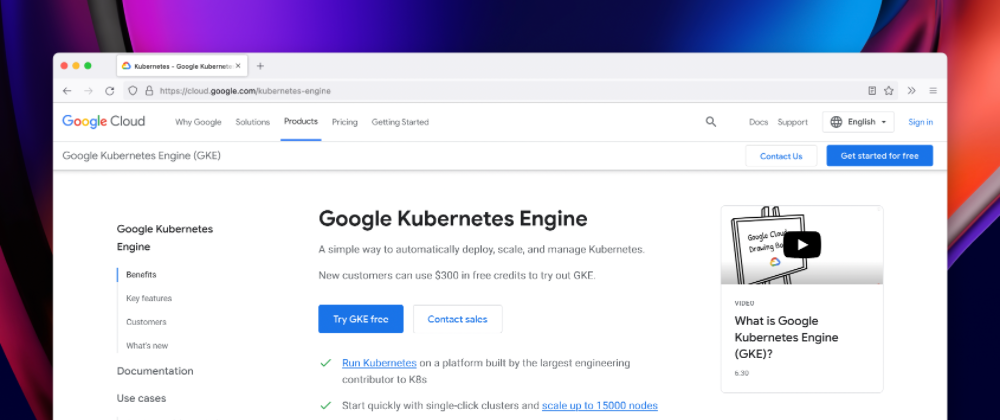The image size is (1000, 420).
Task: Open a new tab with the plus button
Action: tap(260, 66)
